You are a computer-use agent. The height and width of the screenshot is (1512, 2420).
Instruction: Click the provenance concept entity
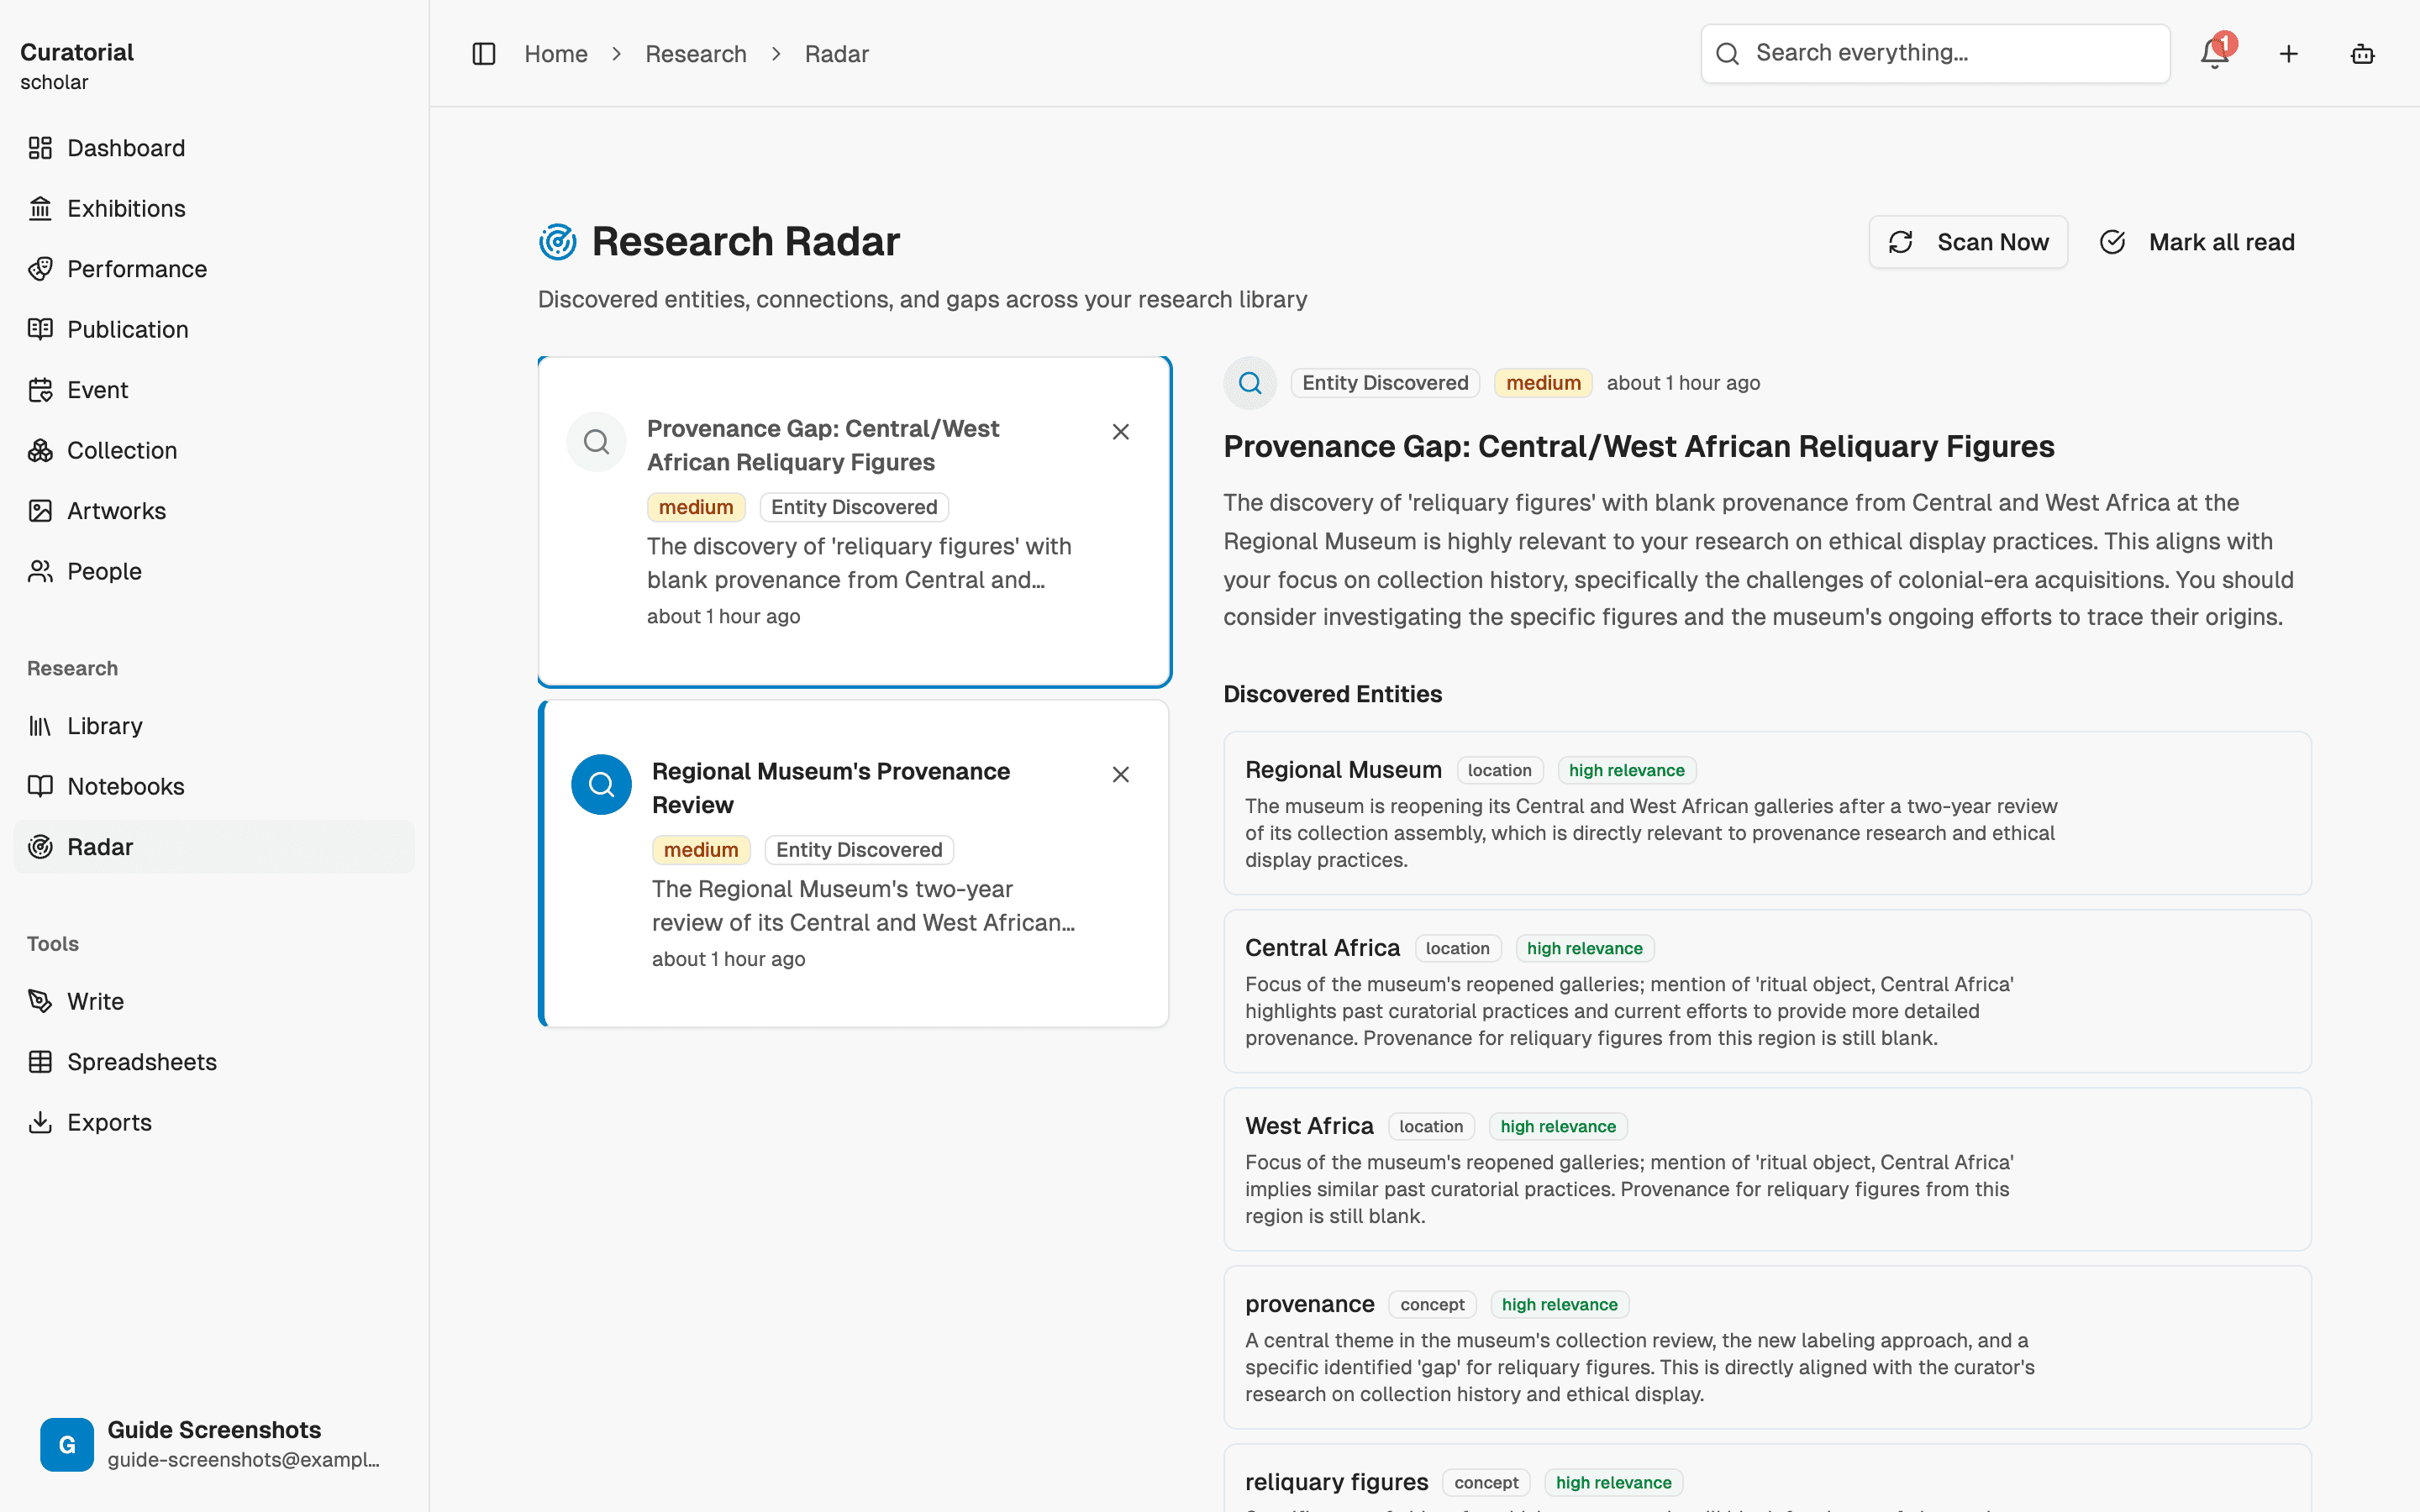[1767, 1347]
